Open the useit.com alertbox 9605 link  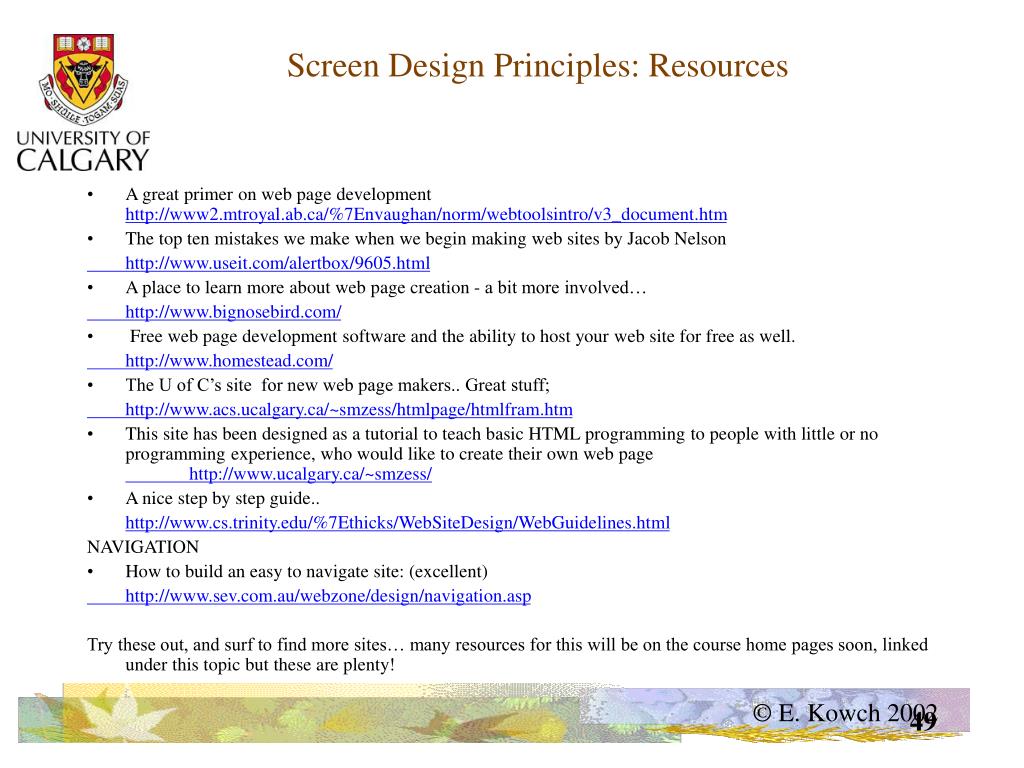coord(278,263)
